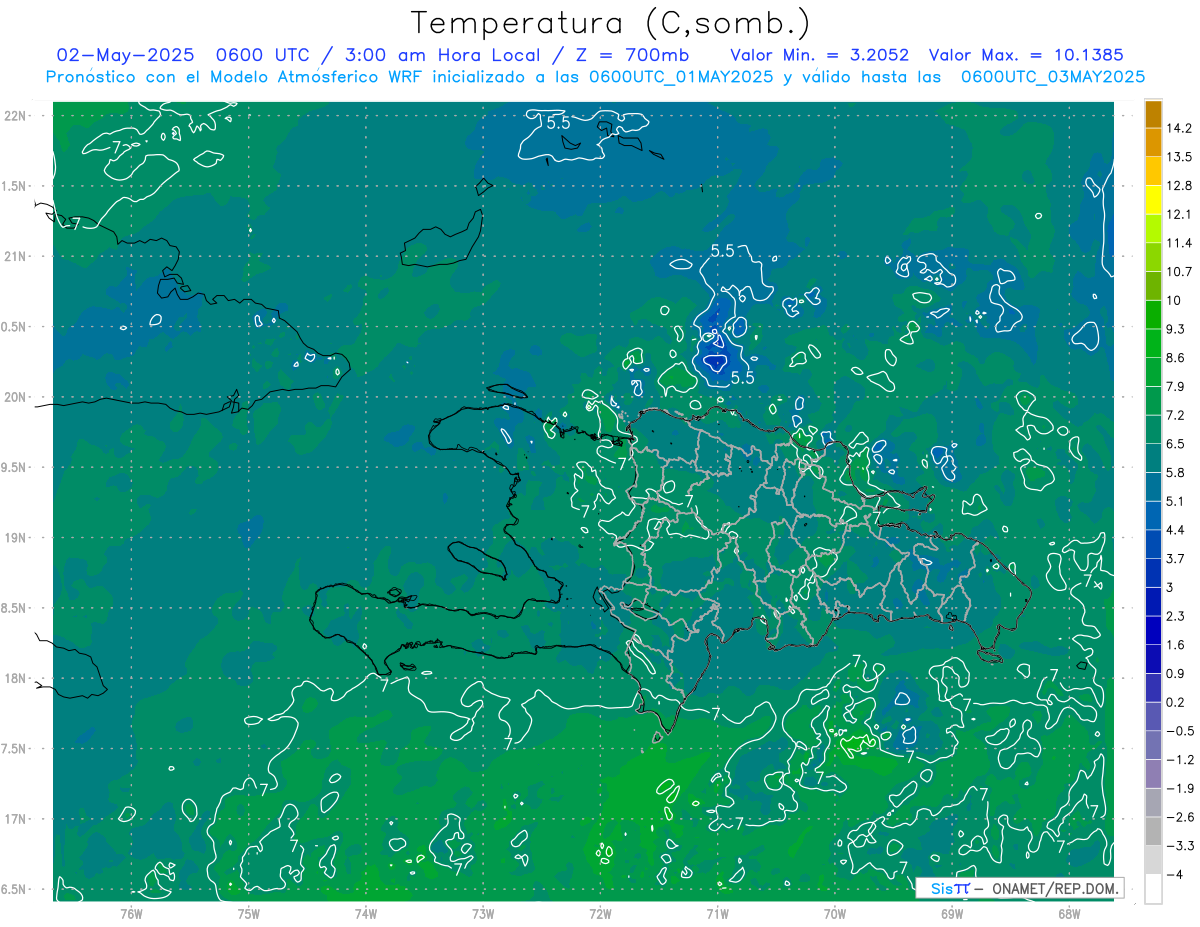Select the pressure level "Z = 700mb"
This screenshot has height=927, width=1200.
point(629,55)
